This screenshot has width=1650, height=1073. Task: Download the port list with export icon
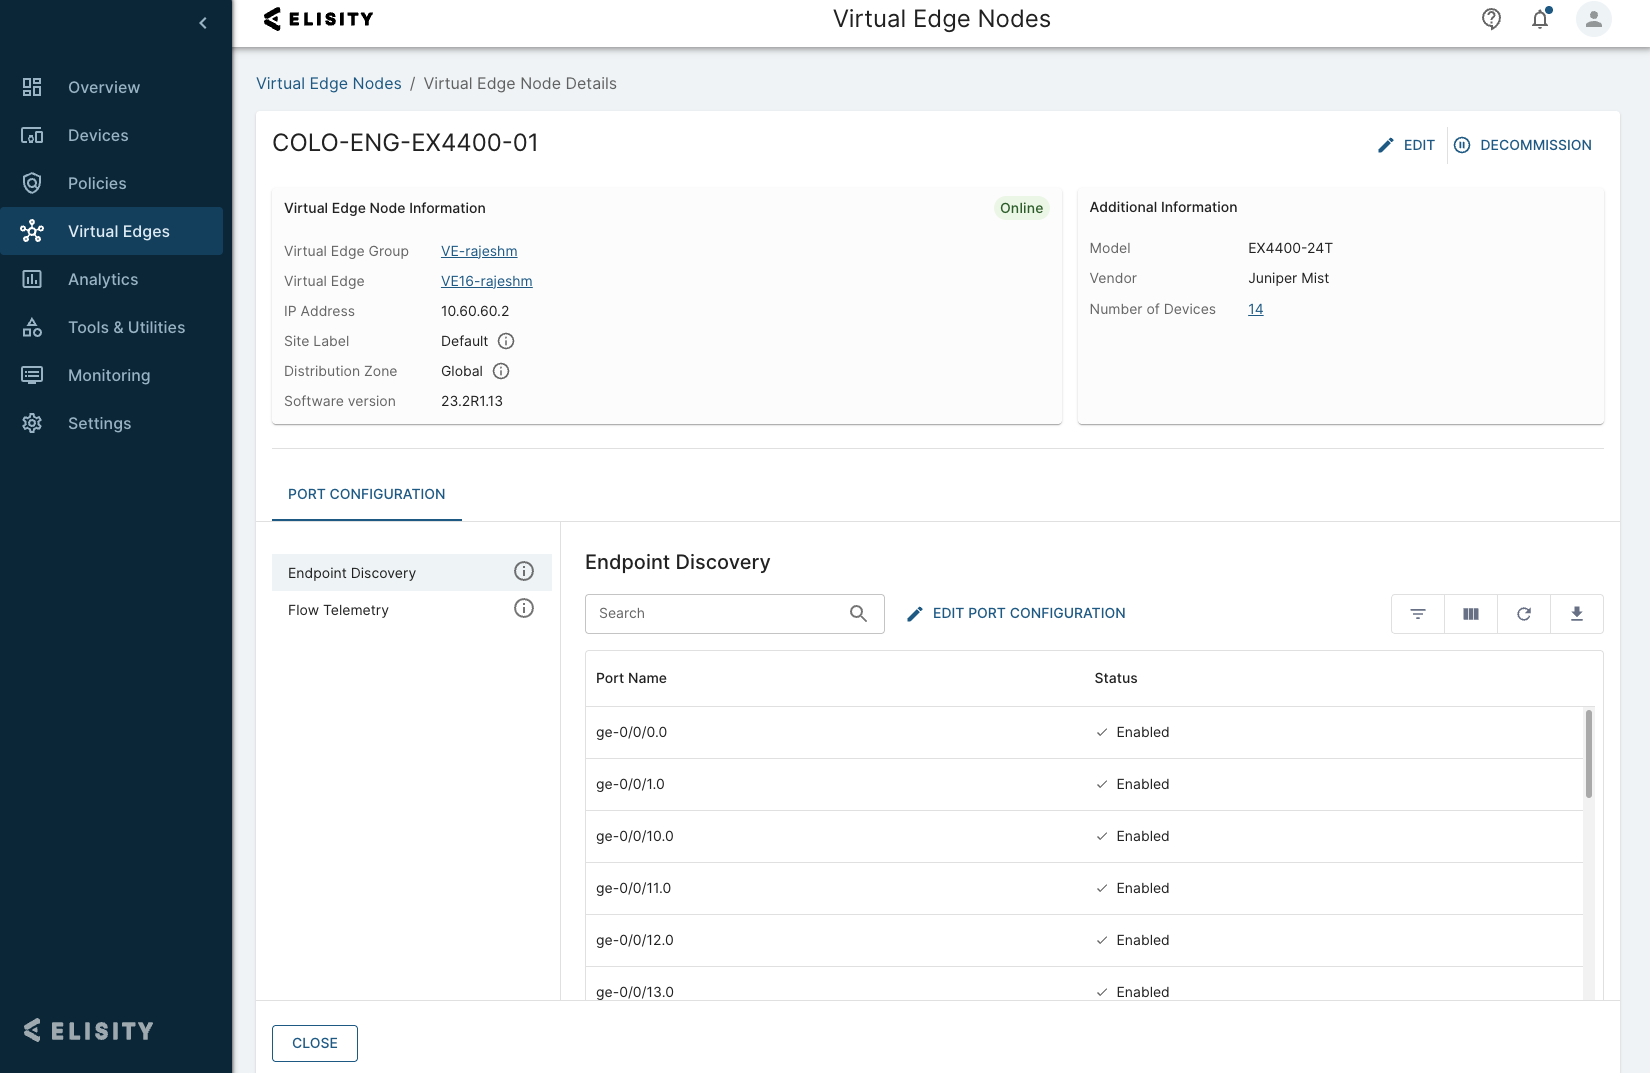click(1576, 614)
